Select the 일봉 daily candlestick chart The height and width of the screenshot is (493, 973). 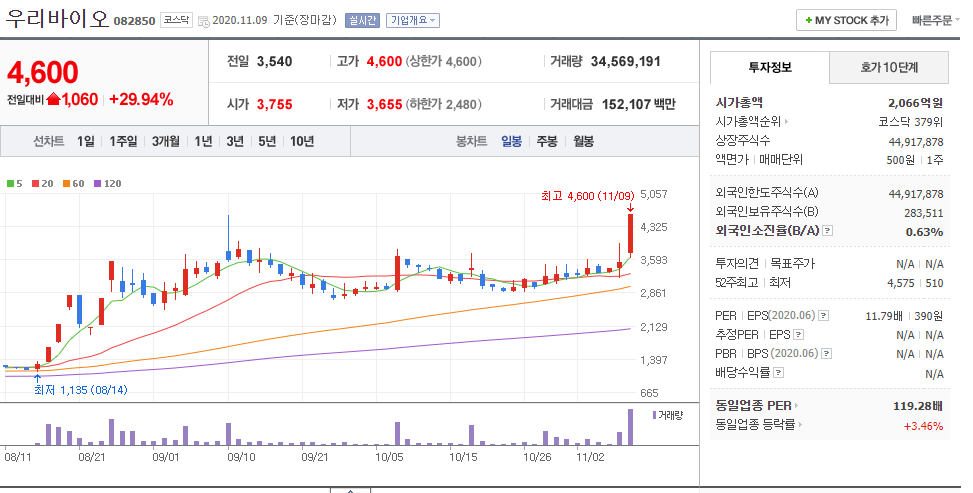click(511, 142)
